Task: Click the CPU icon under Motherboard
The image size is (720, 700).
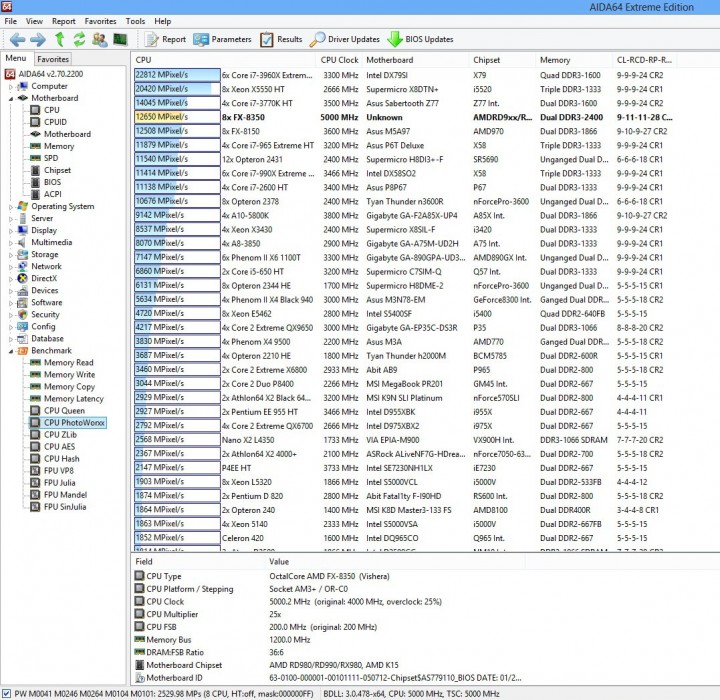Action: coord(35,110)
